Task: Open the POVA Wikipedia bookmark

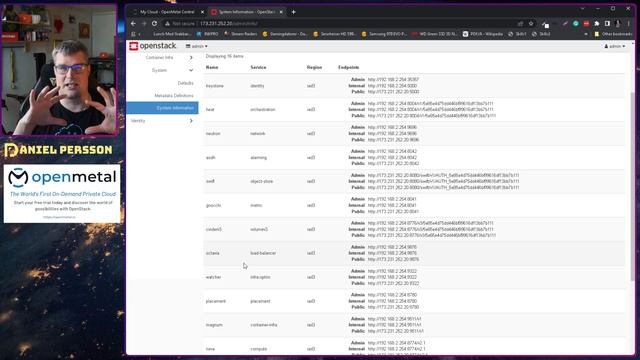Action: [x=483, y=34]
